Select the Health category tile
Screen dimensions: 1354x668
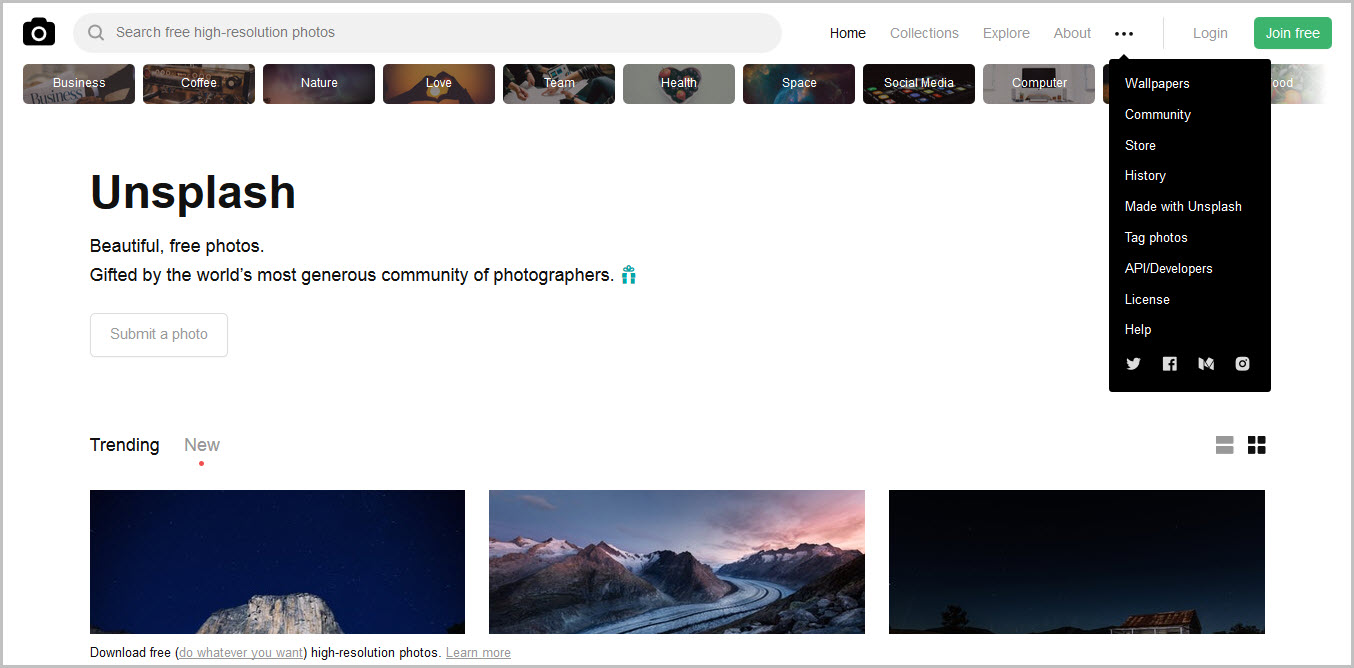coord(679,84)
